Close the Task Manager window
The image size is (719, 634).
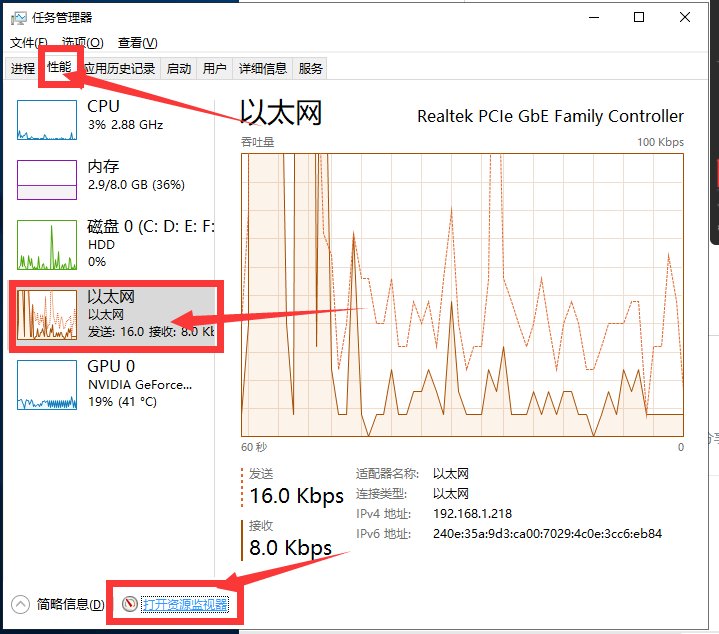pyautogui.click(x=685, y=17)
